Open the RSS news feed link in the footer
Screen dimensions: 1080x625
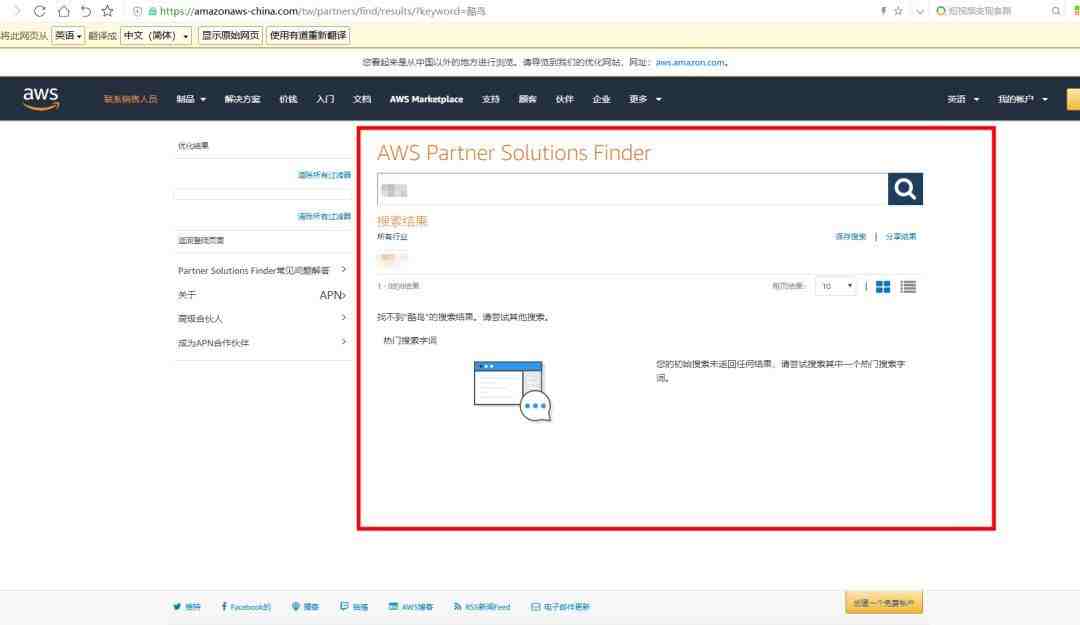(x=482, y=607)
